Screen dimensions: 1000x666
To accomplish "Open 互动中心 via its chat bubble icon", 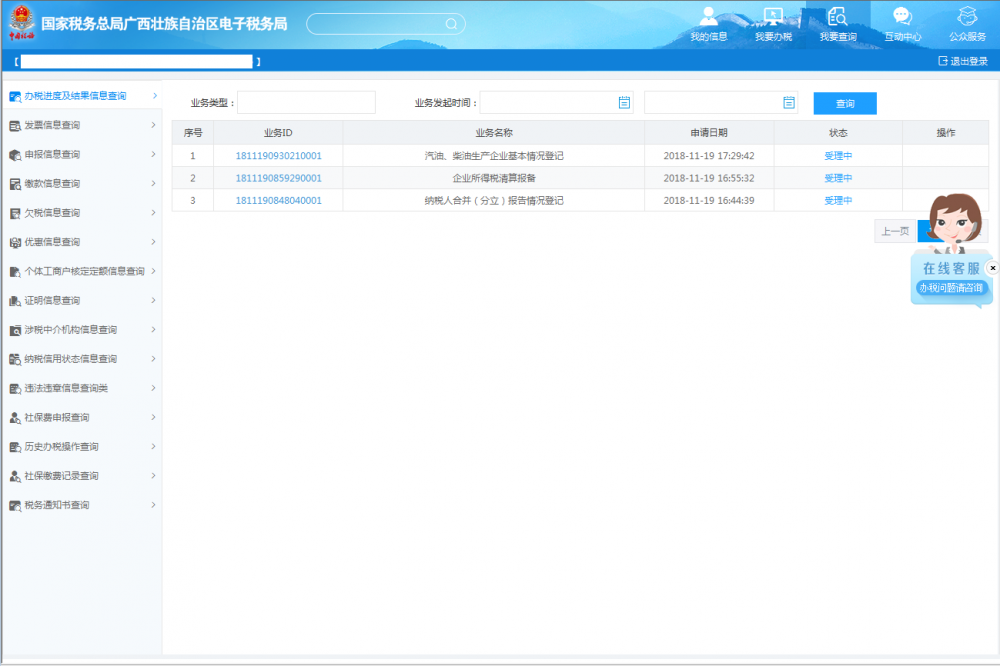I will click(900, 18).
